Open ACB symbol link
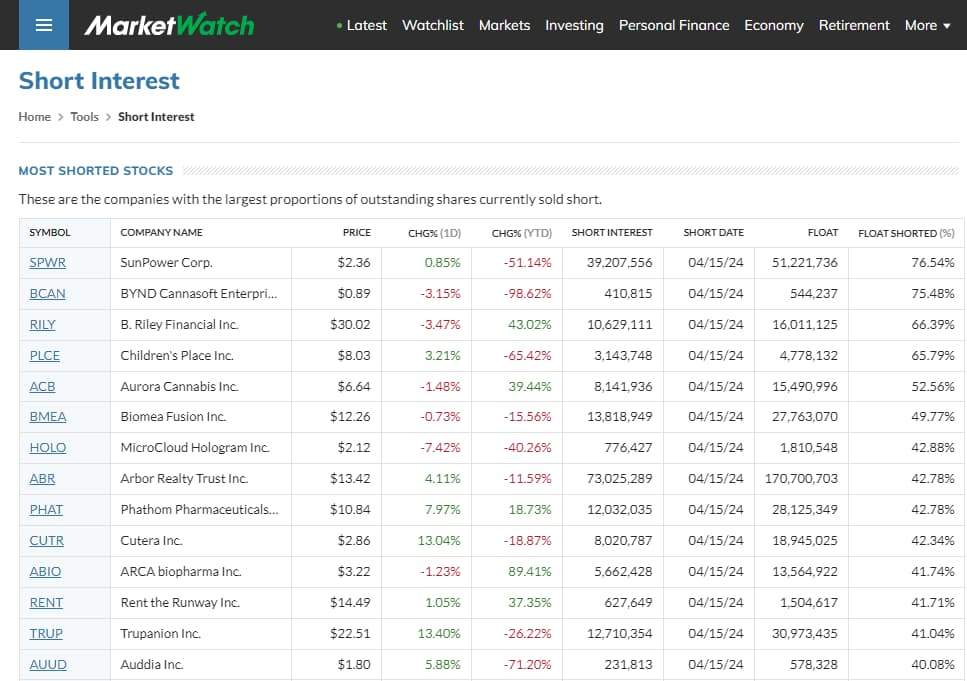This screenshot has height=681, width=967. (x=43, y=386)
